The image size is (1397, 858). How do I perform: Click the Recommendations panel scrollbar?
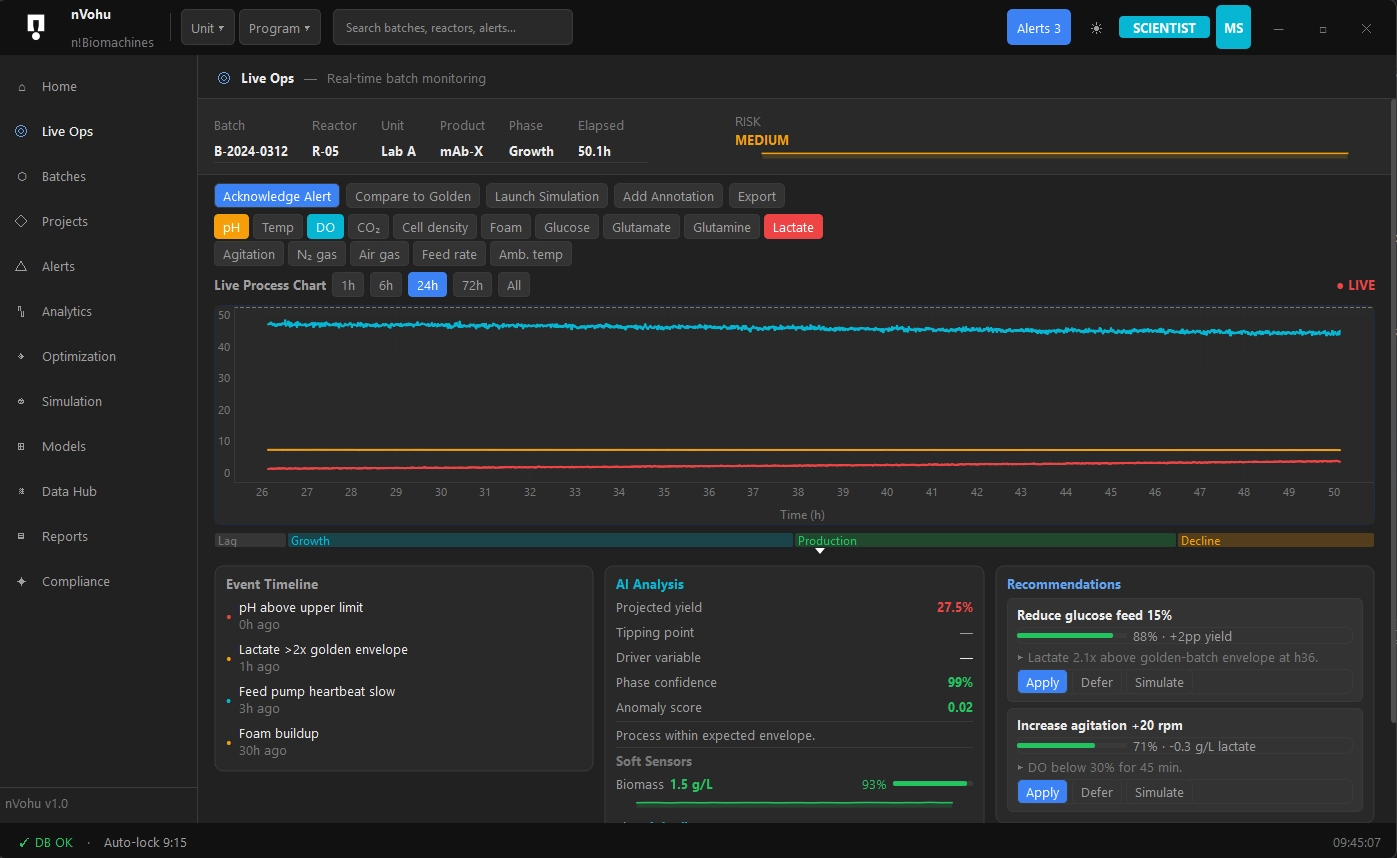tap(1393, 410)
